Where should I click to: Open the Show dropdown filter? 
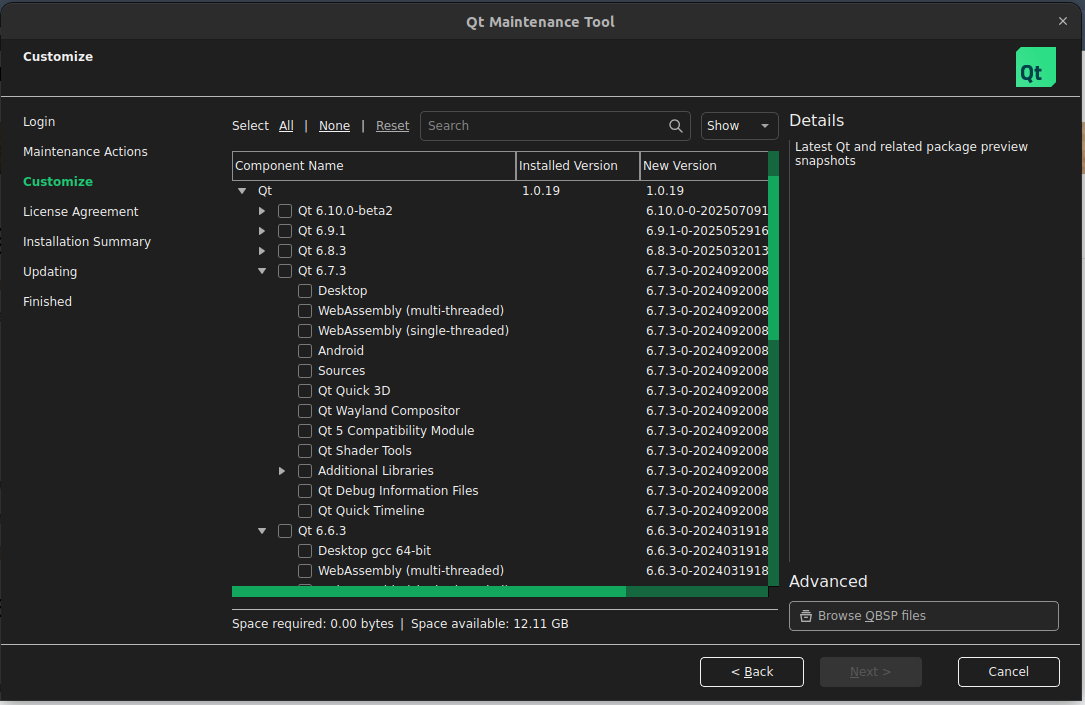[739, 126]
